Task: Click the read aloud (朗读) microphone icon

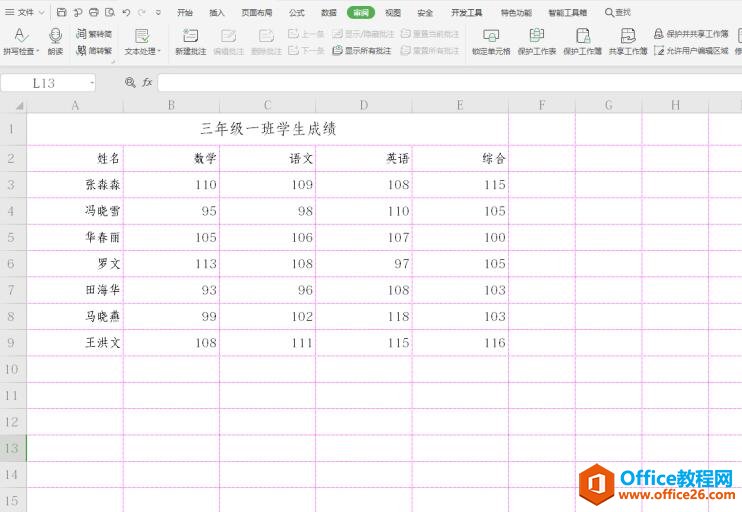Action: [x=55, y=35]
